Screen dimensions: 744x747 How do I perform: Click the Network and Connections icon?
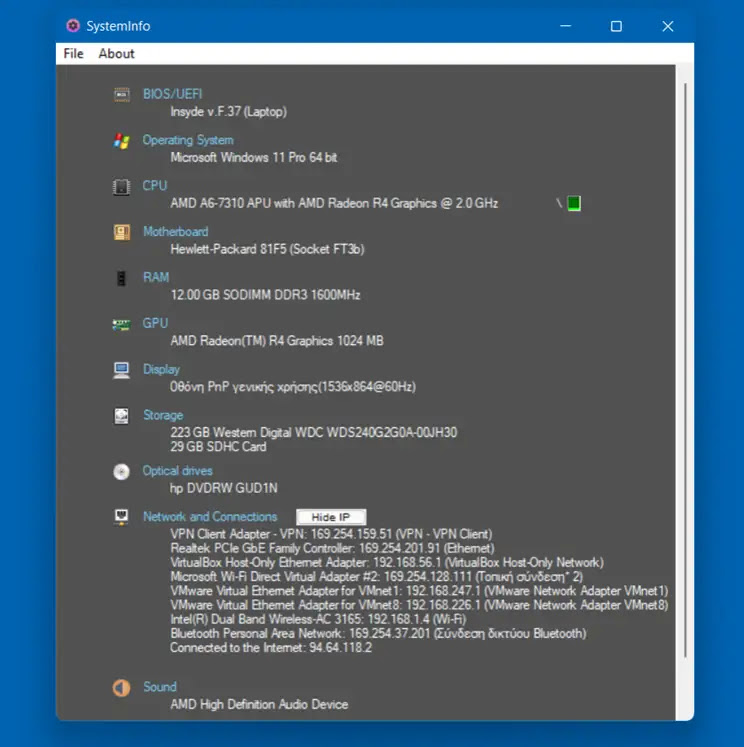[121, 517]
